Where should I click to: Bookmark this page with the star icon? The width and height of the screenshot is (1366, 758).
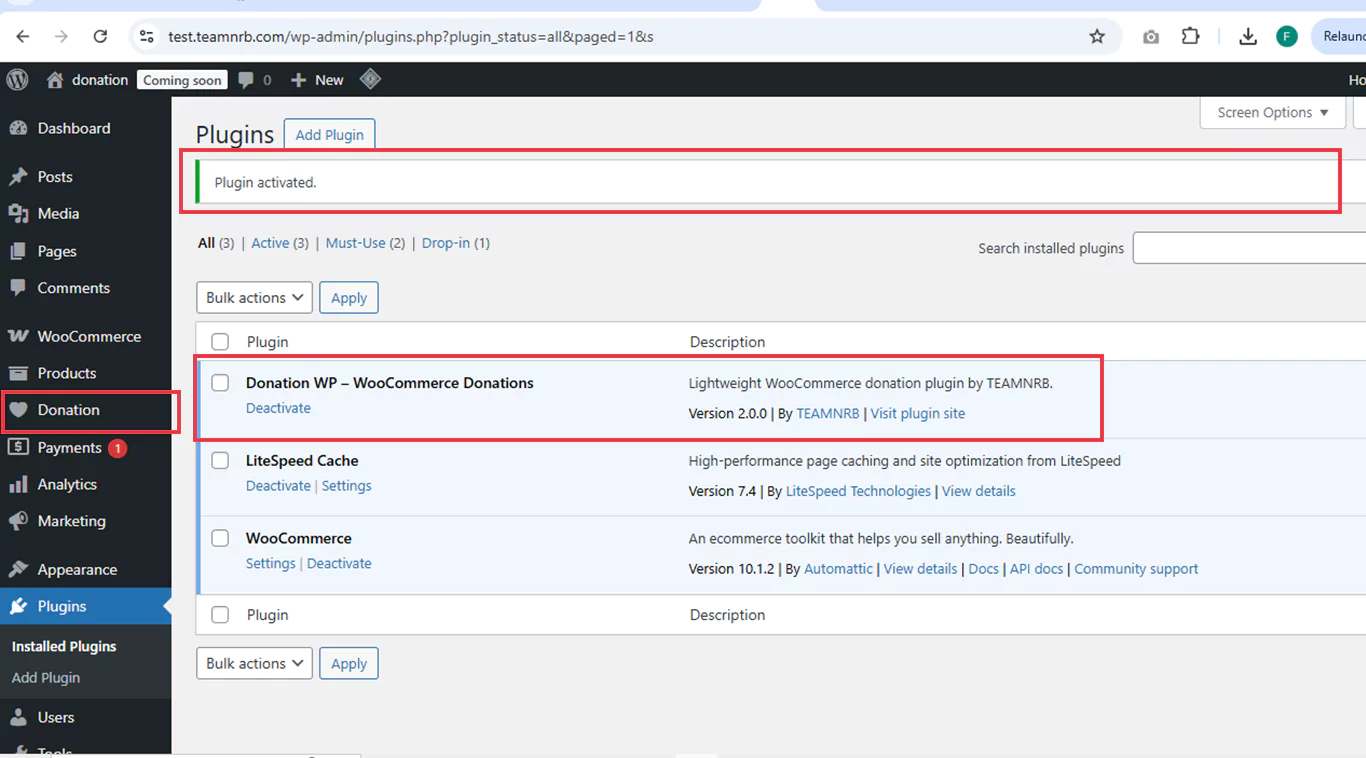coord(1097,37)
